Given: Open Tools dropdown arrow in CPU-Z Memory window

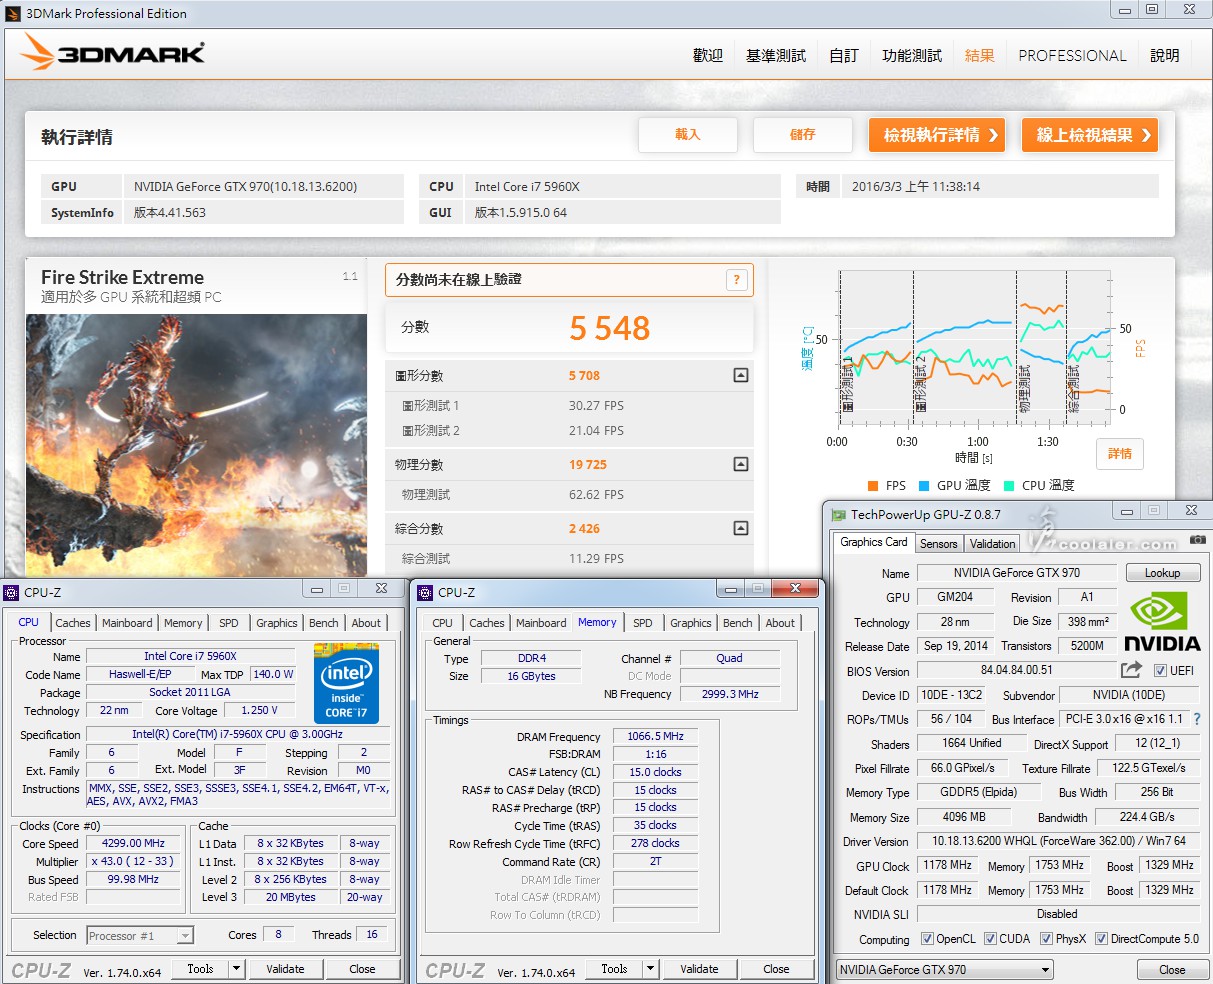Looking at the screenshot, I should [650, 969].
